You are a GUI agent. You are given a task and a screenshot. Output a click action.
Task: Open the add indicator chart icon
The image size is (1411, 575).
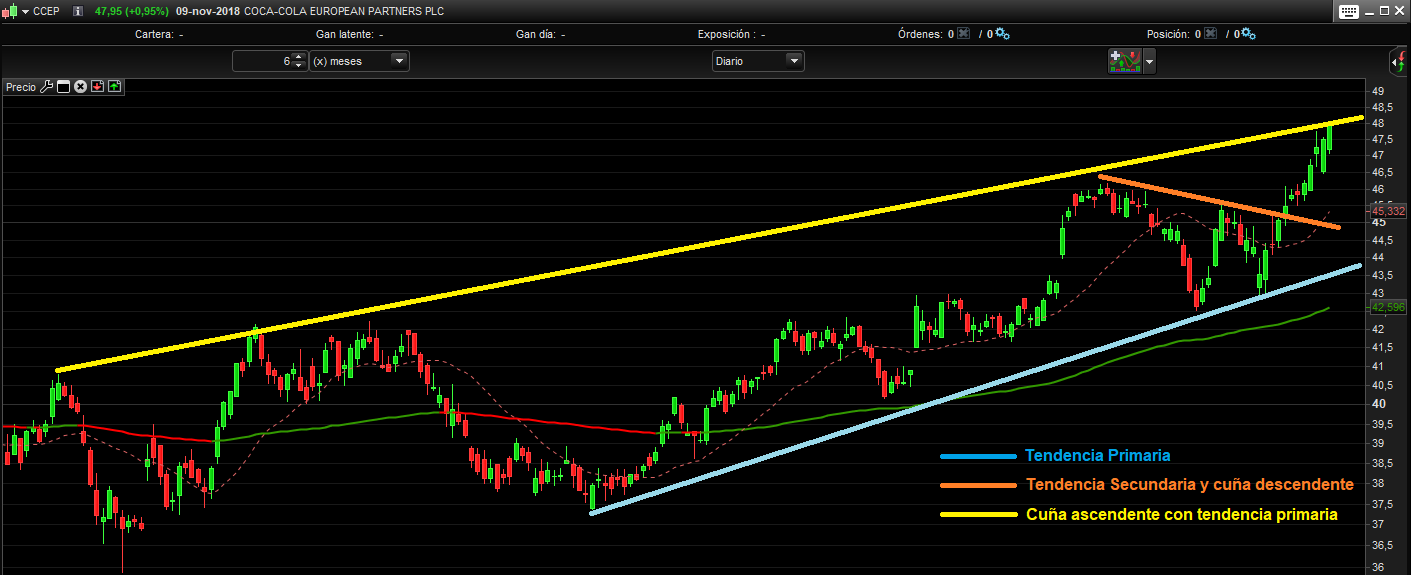point(1125,61)
